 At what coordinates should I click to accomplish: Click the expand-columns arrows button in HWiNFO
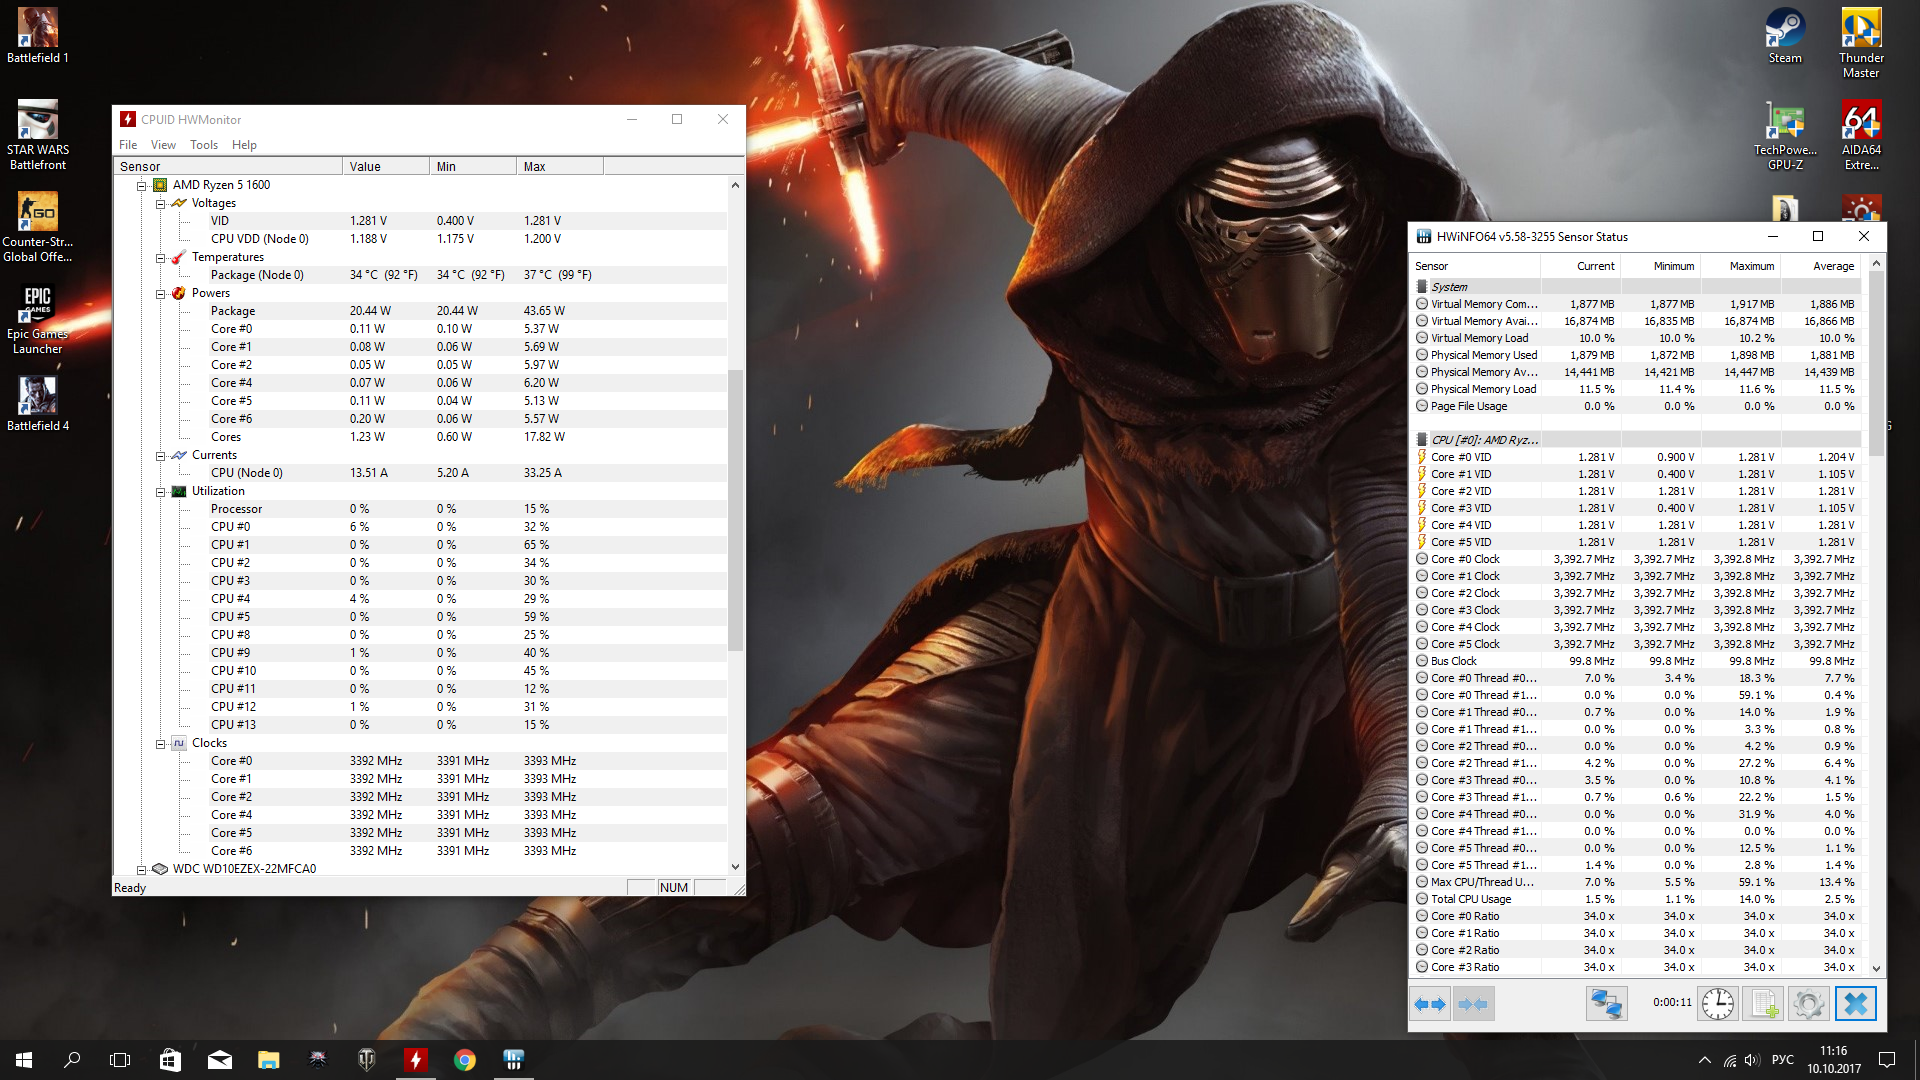pos(1430,1004)
